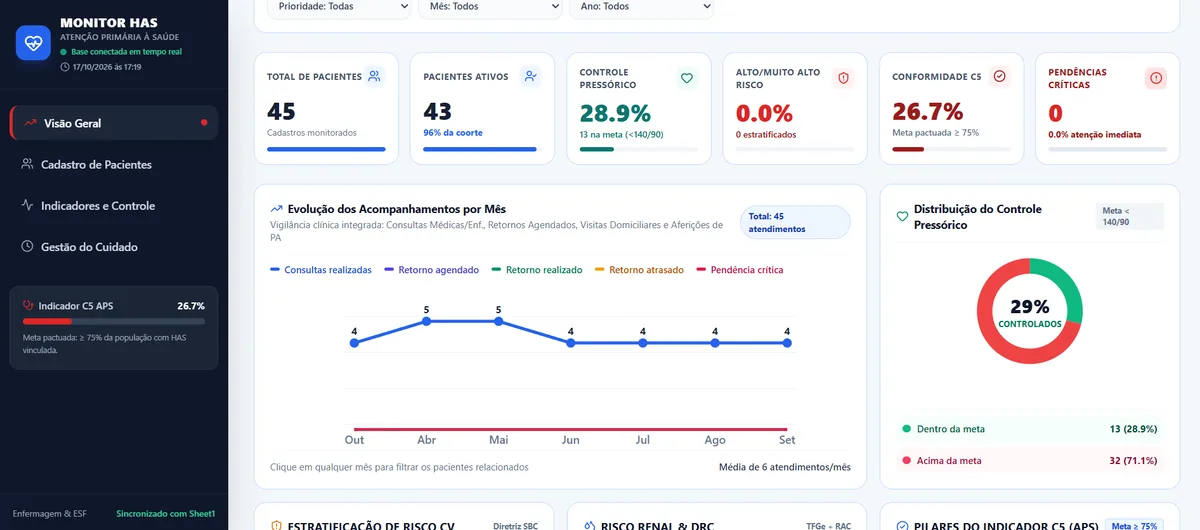The height and width of the screenshot is (530, 1200).
Task: Click the 0.0% atenção imediata text
Action: coord(1094,134)
